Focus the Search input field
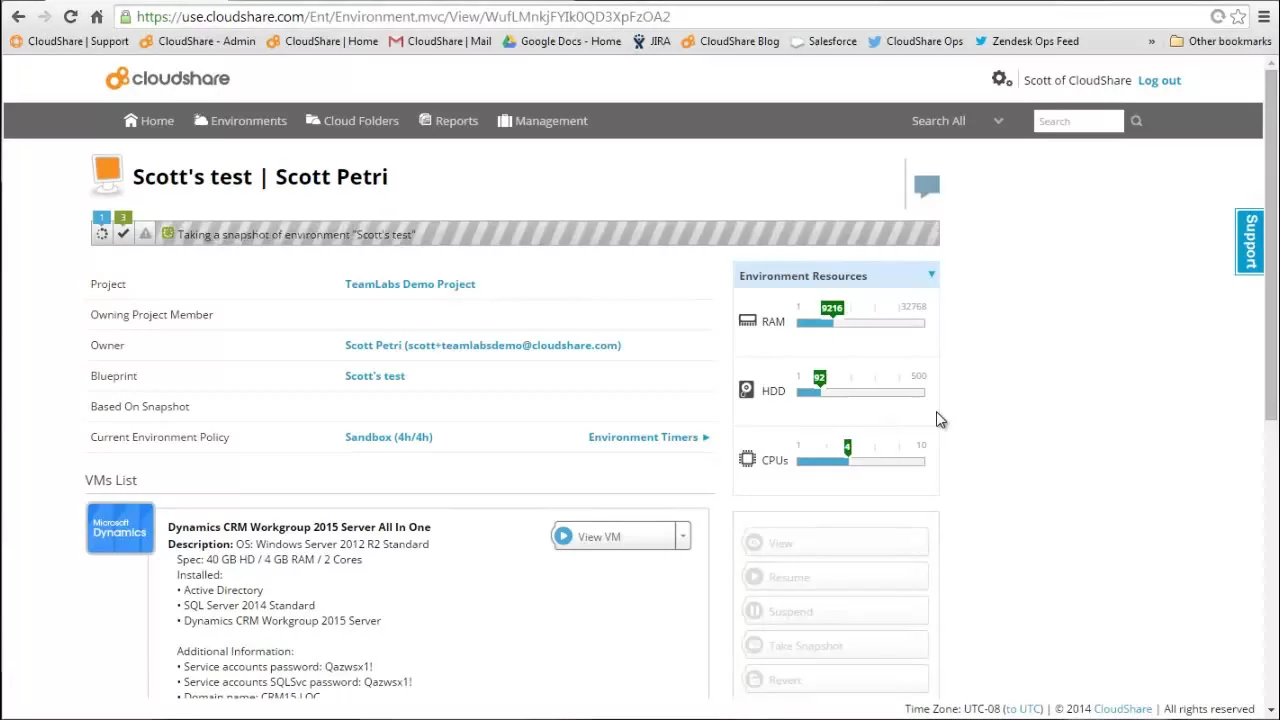Viewport: 1280px width, 720px height. [1078, 121]
